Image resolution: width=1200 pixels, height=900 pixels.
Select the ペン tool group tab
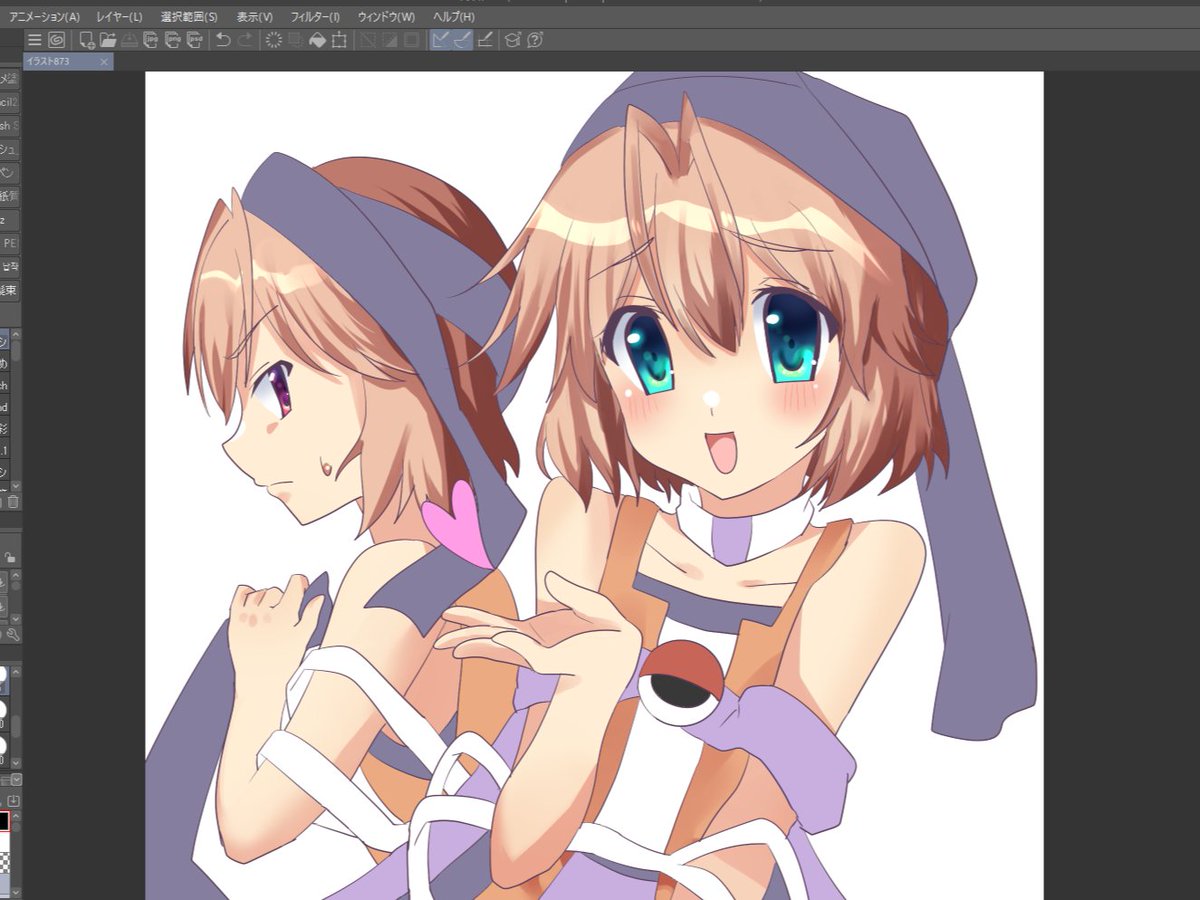click(9, 173)
